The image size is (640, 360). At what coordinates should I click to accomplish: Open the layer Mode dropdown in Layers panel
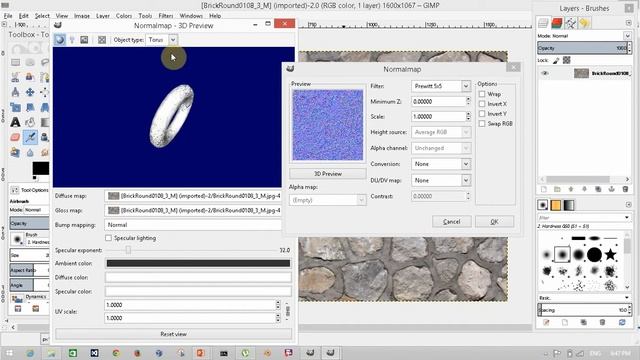click(x=584, y=36)
